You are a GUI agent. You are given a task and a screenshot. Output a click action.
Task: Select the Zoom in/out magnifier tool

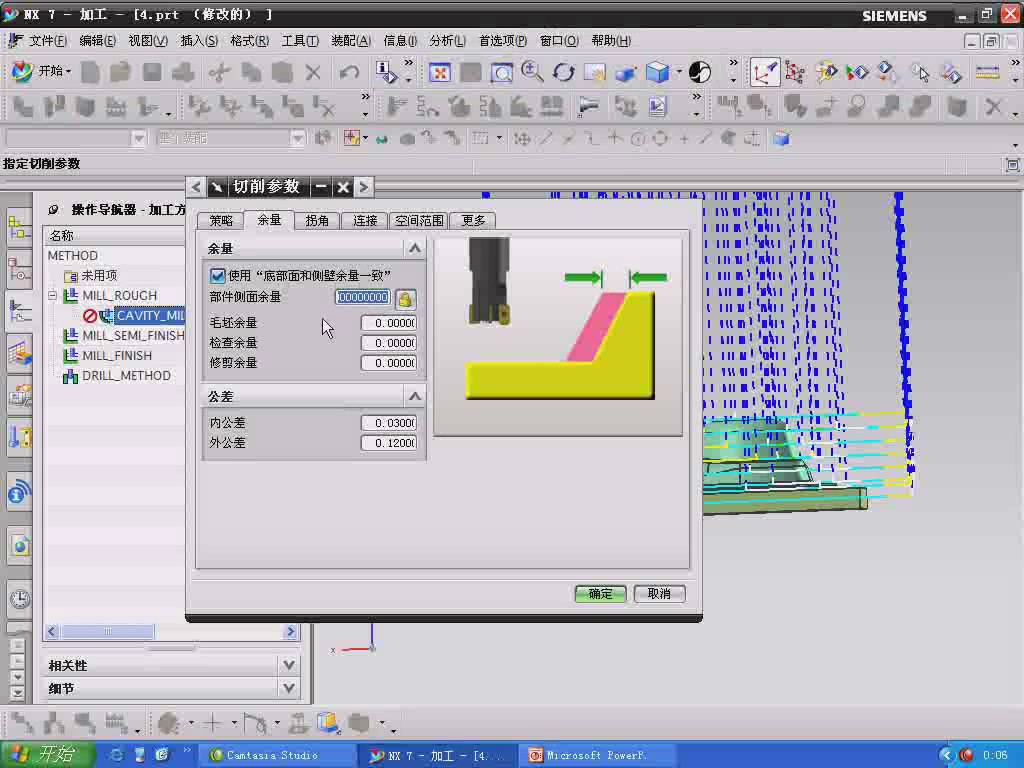coord(532,72)
